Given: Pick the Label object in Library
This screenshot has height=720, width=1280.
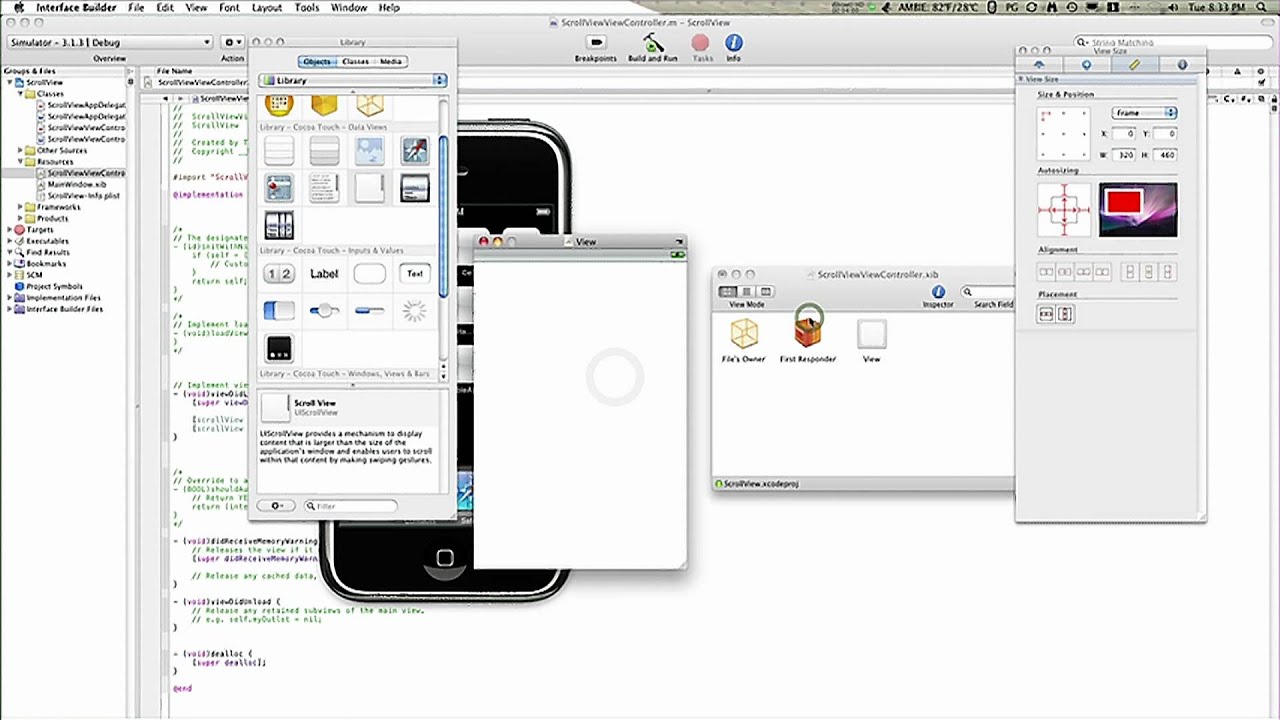Looking at the screenshot, I should tap(324, 274).
